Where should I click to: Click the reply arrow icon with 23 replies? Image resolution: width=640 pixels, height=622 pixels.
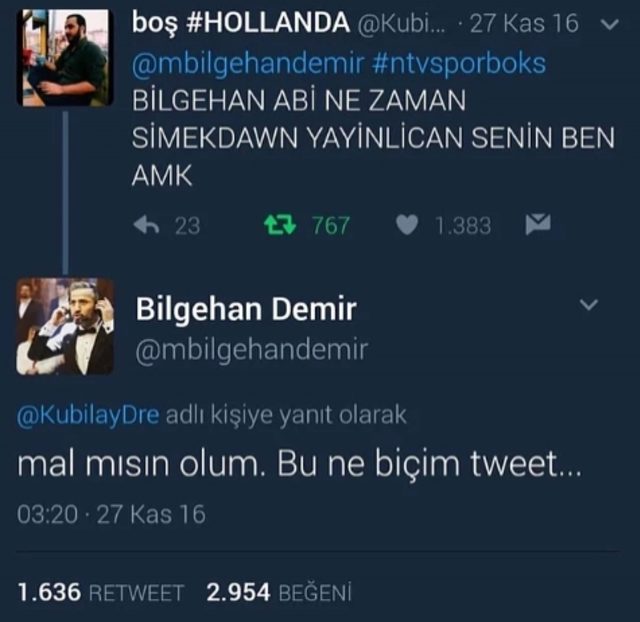pos(146,225)
